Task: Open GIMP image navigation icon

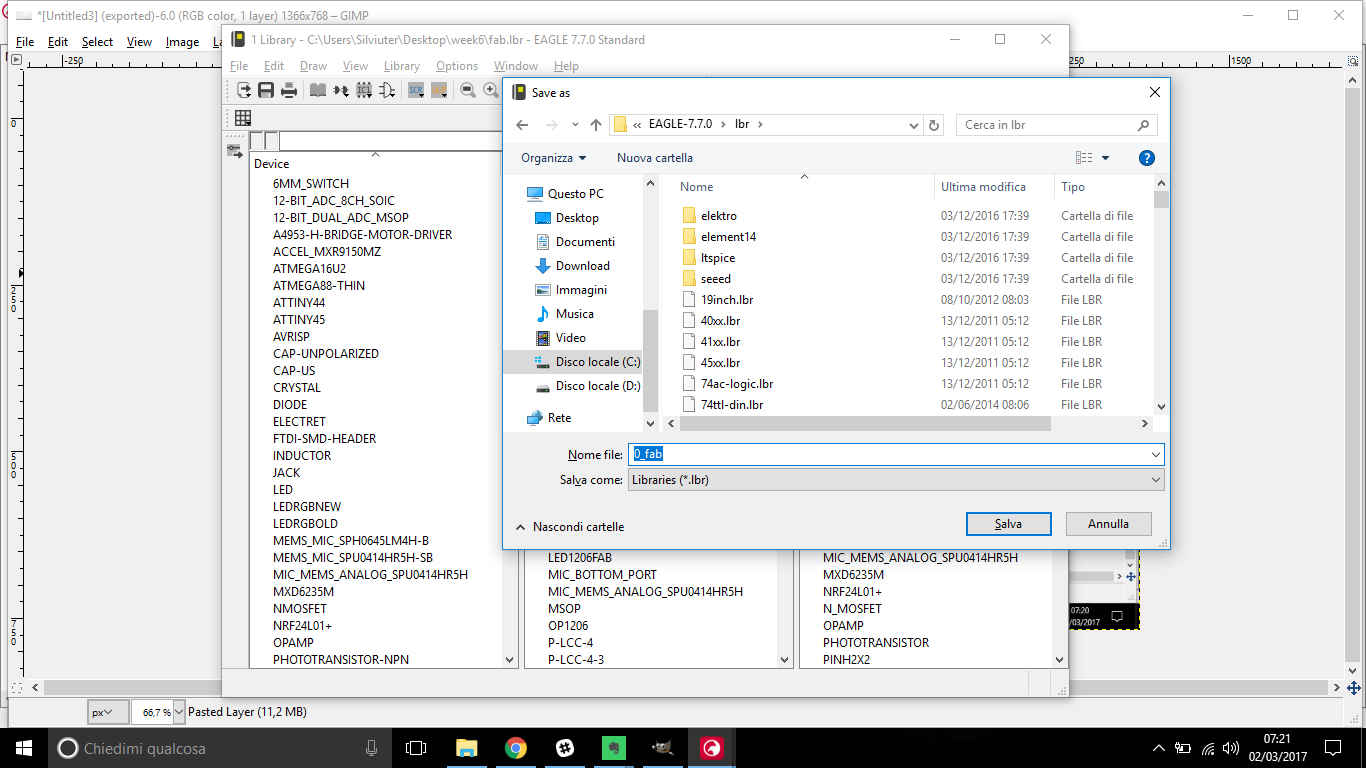Action: (x=1353, y=688)
